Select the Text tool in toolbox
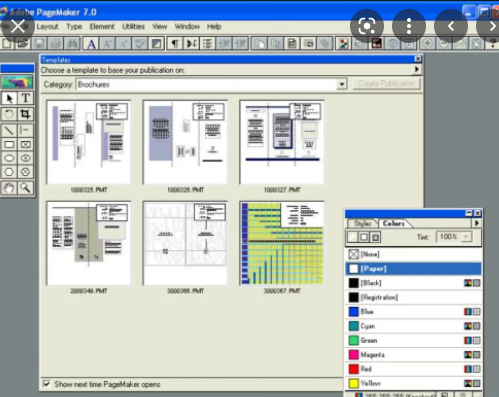 [26, 98]
